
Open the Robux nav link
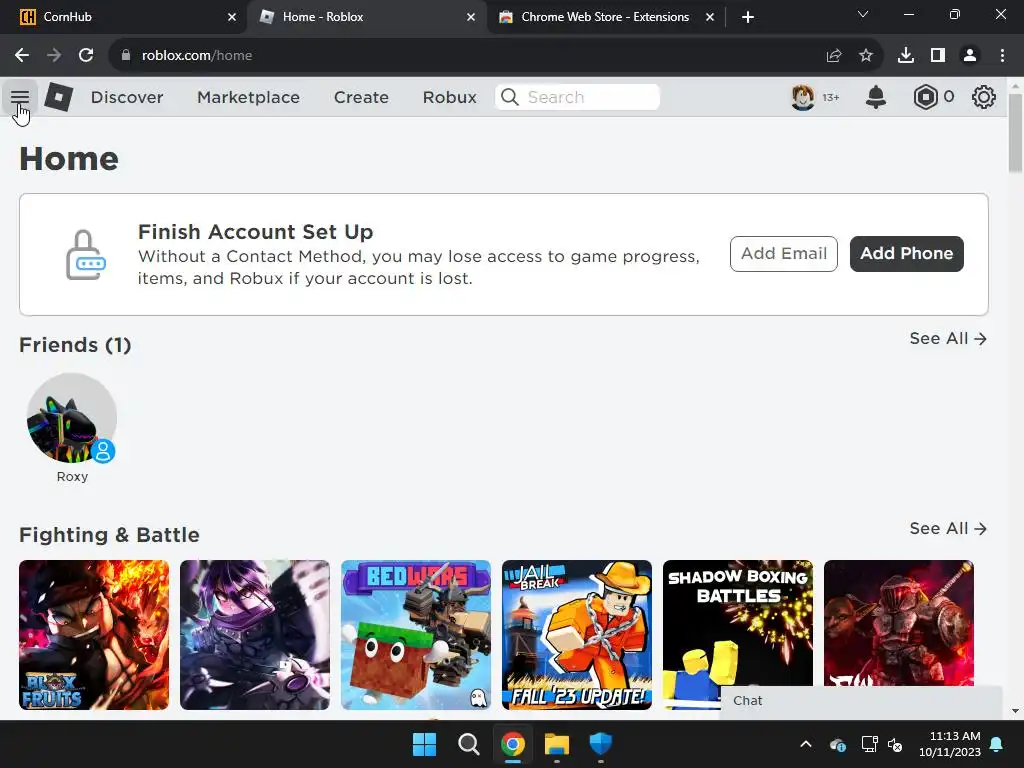pyautogui.click(x=449, y=97)
